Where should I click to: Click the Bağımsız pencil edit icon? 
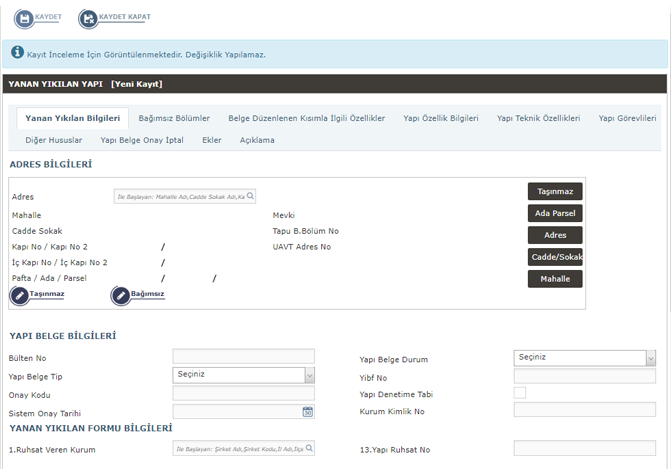(x=121, y=295)
